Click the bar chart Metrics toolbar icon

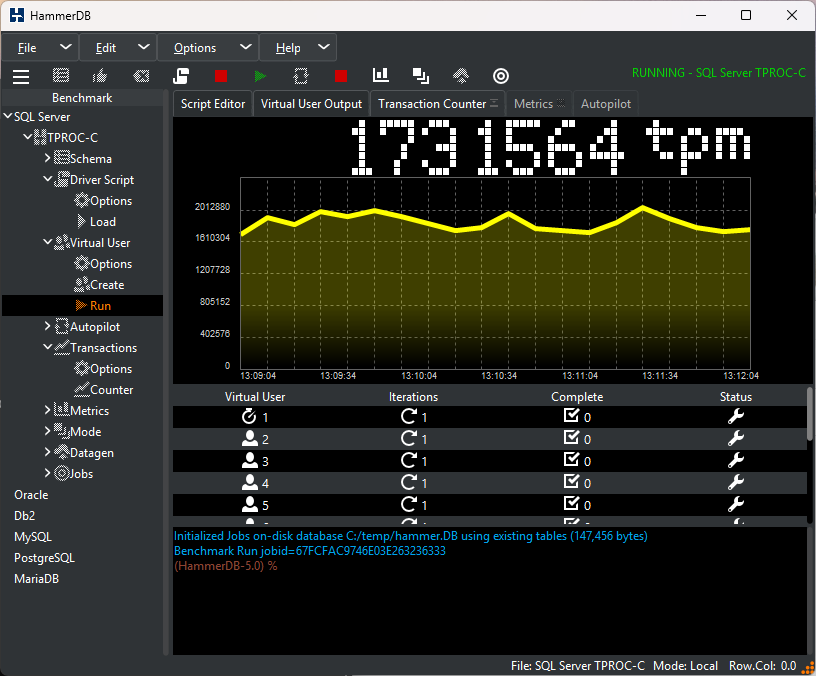(x=381, y=75)
